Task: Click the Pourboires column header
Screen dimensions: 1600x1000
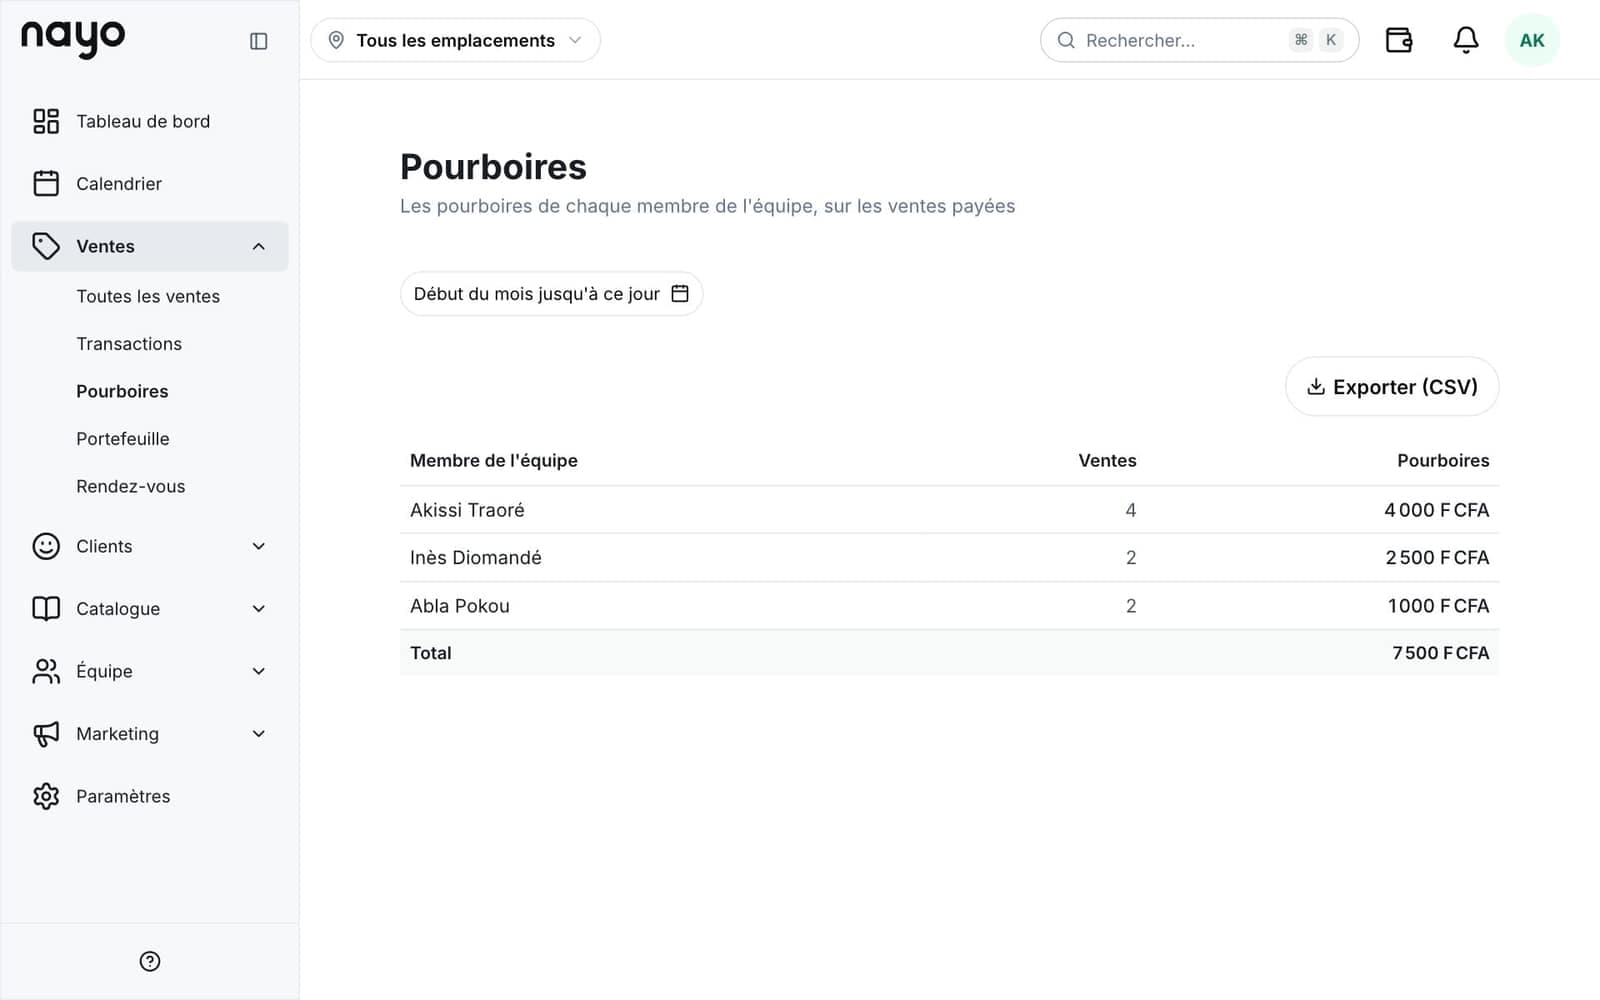Action: [1443, 460]
